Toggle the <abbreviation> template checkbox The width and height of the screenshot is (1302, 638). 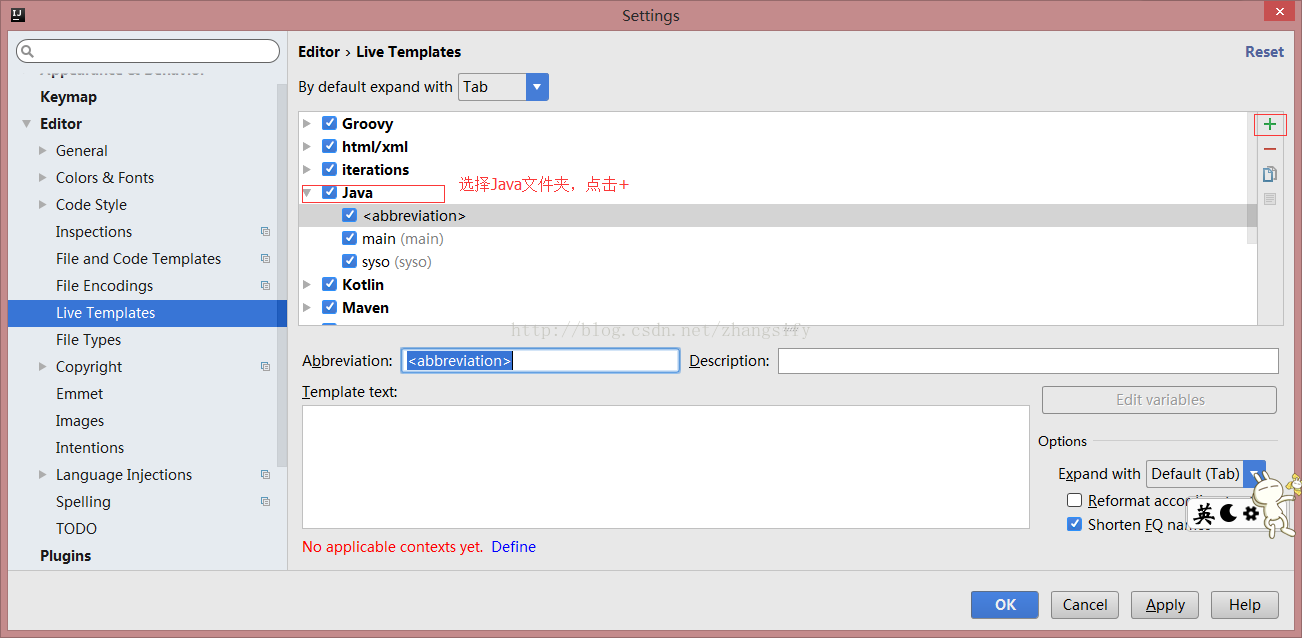click(349, 215)
